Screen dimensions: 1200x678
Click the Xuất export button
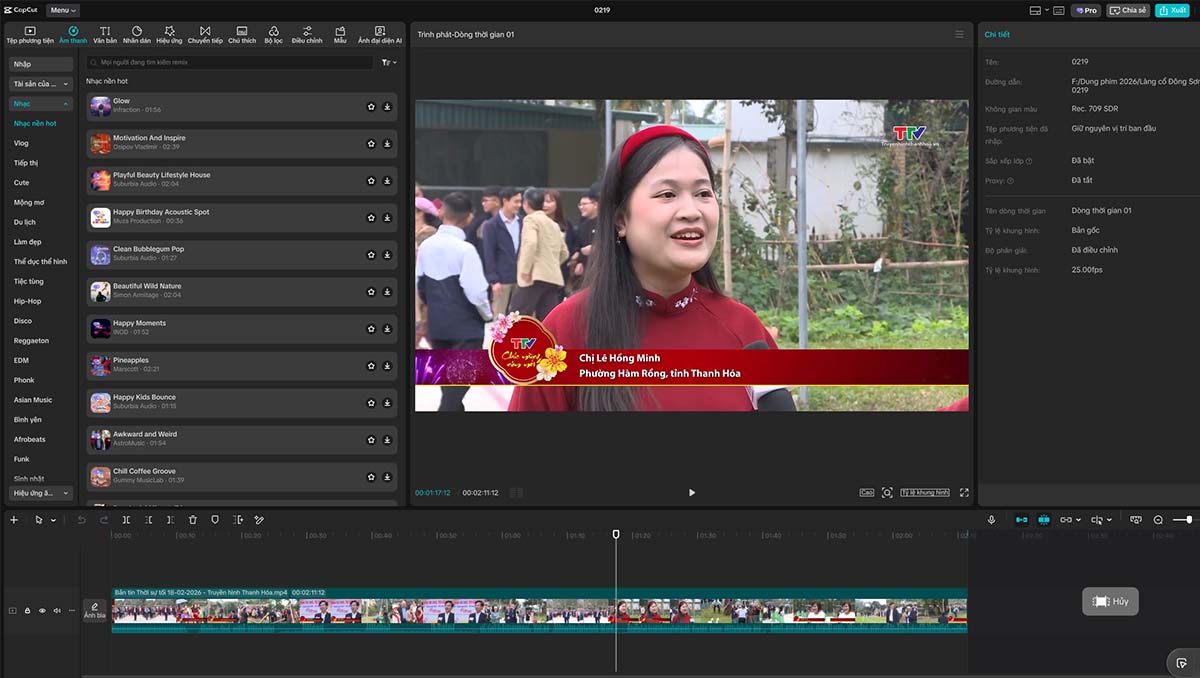click(1172, 10)
